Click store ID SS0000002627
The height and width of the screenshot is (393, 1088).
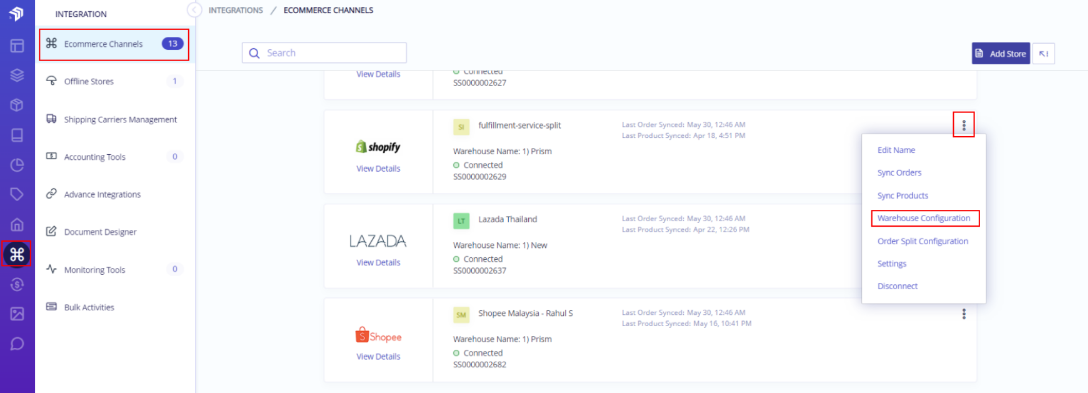tap(479, 83)
